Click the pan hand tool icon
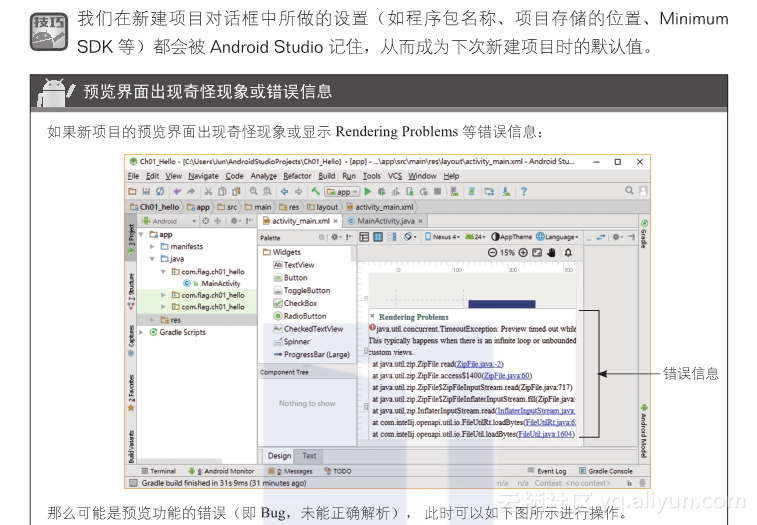757x525 pixels. click(x=551, y=253)
